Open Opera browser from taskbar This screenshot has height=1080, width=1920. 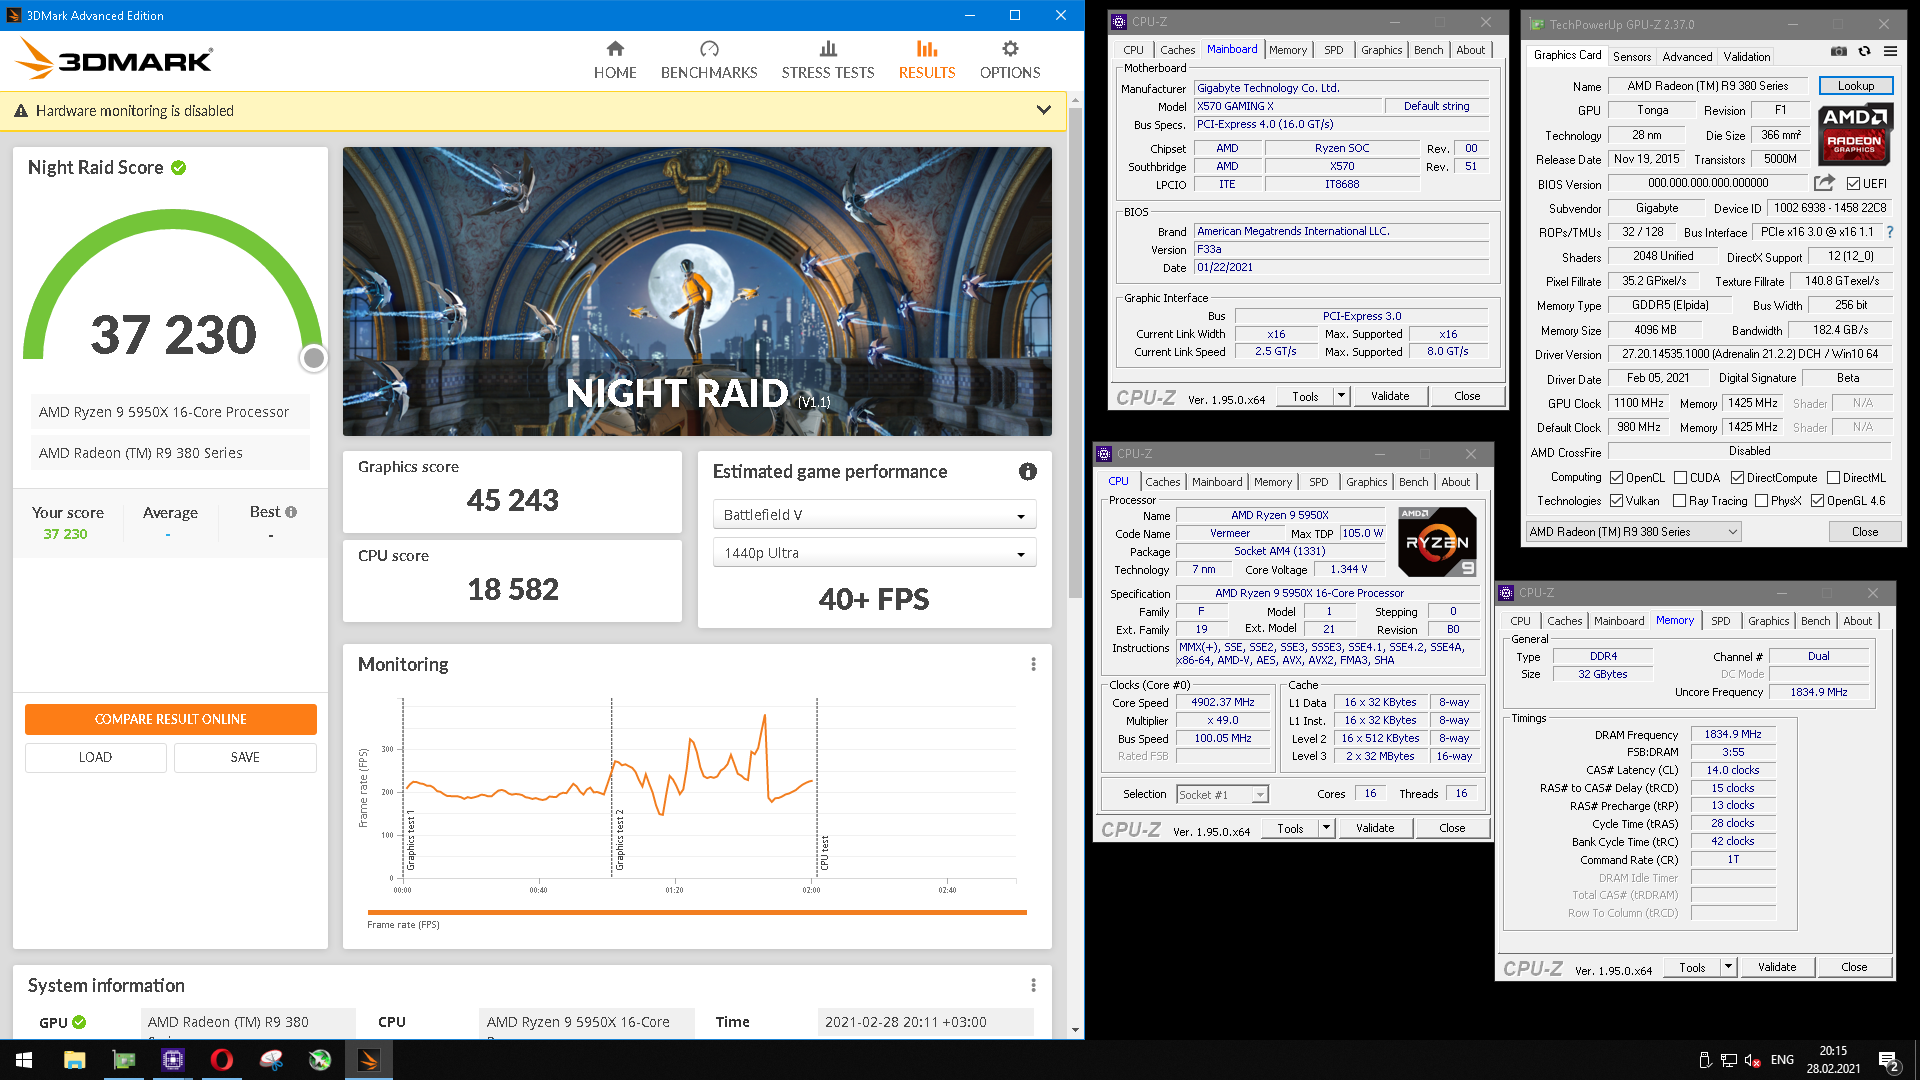[221, 1060]
